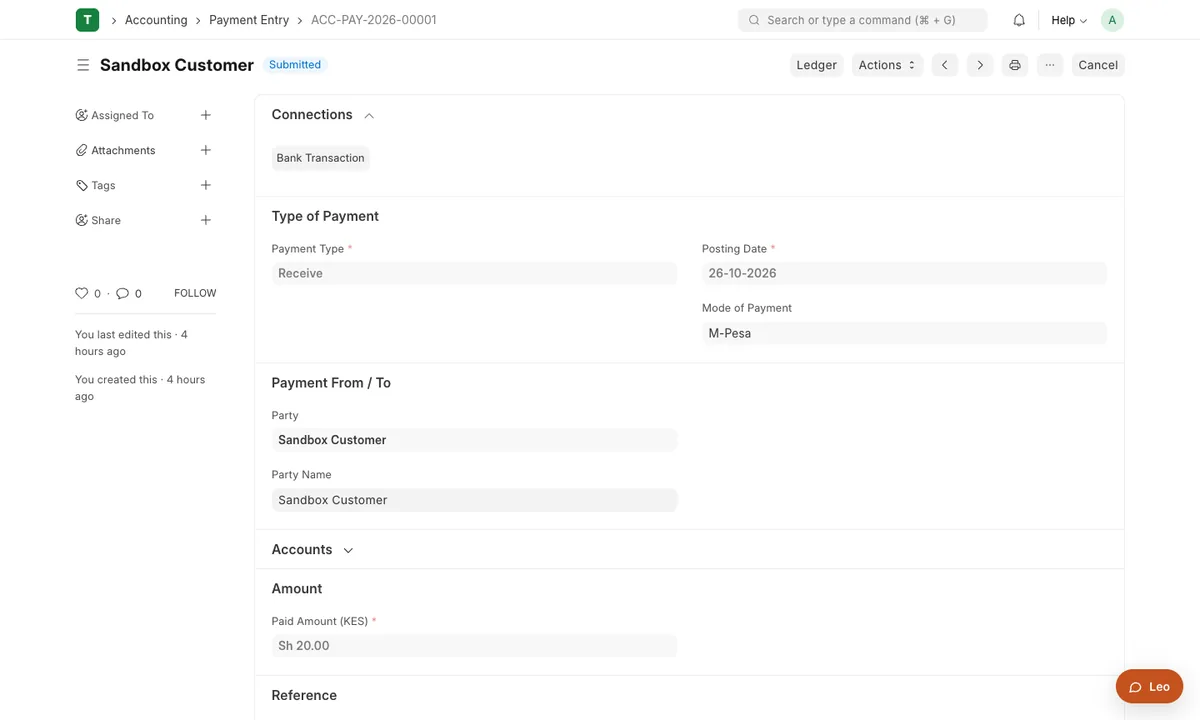Open the green T app logo home
Screen dimensions: 1200x720
[x=87, y=20]
